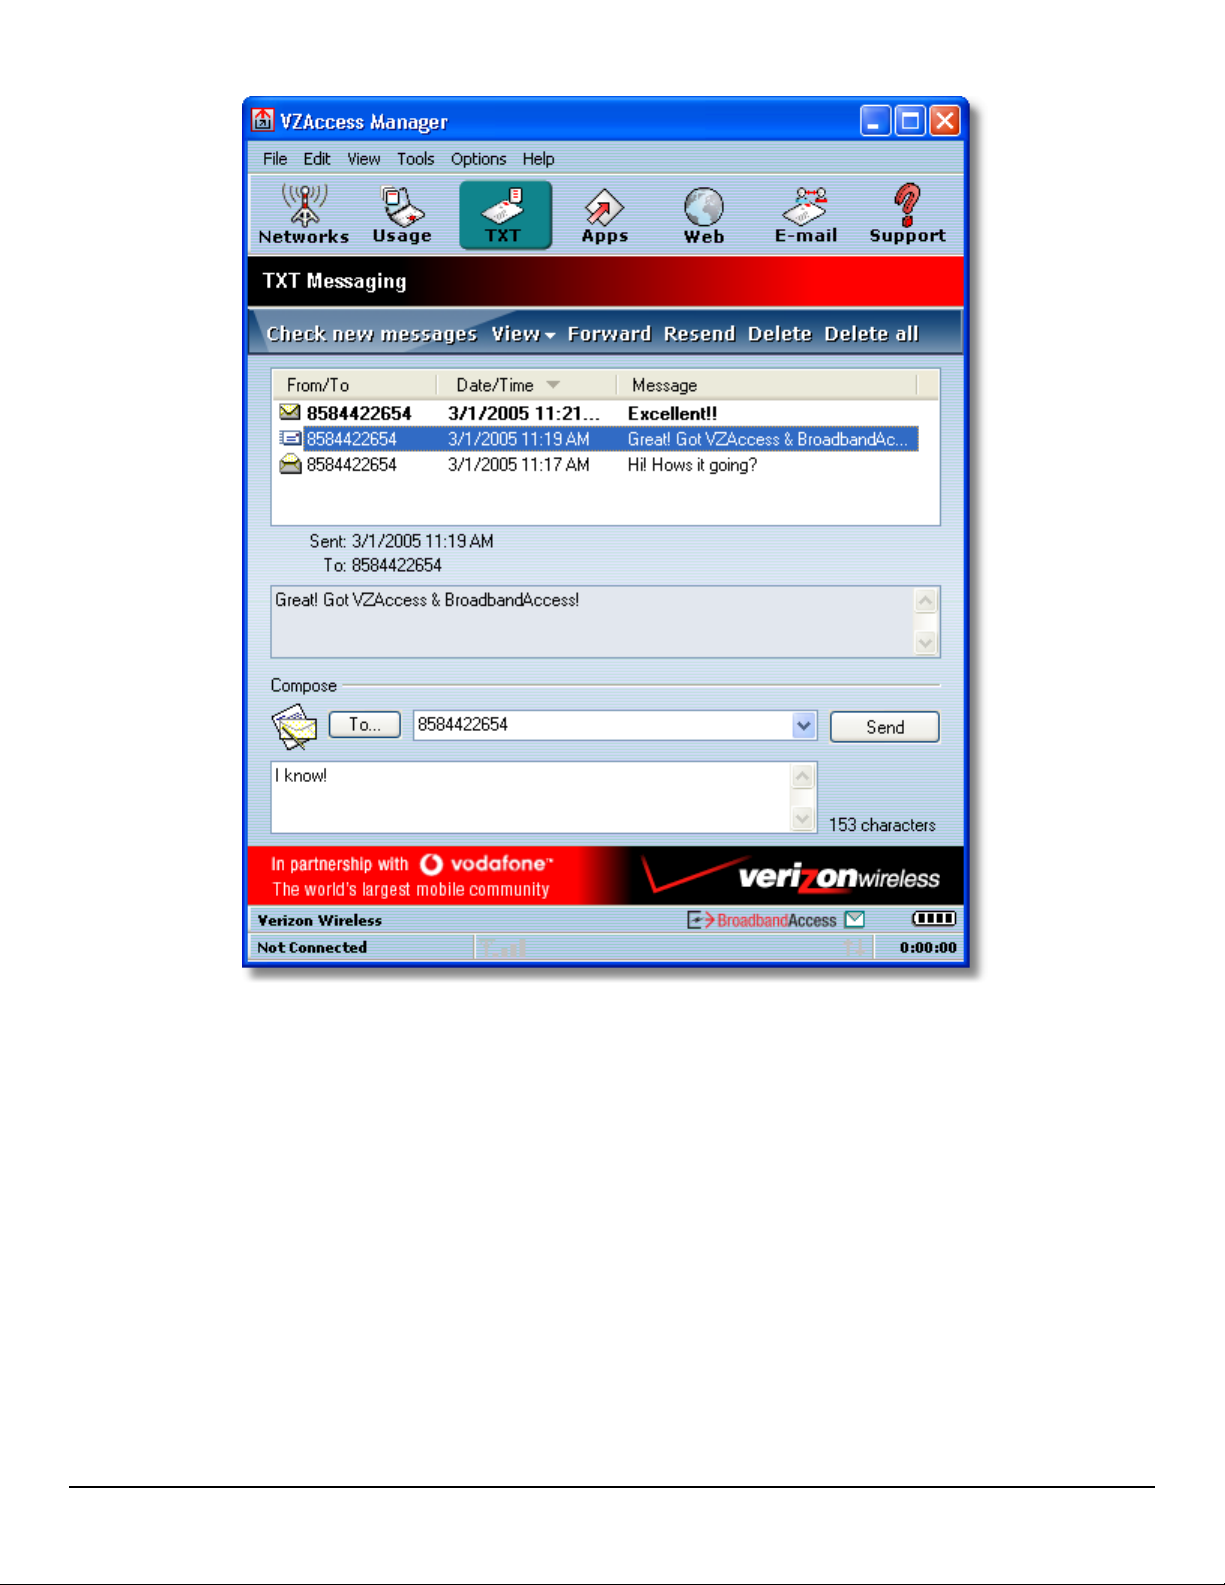Click the signal strength indicator
This screenshot has height=1585, width=1225.
click(x=502, y=947)
